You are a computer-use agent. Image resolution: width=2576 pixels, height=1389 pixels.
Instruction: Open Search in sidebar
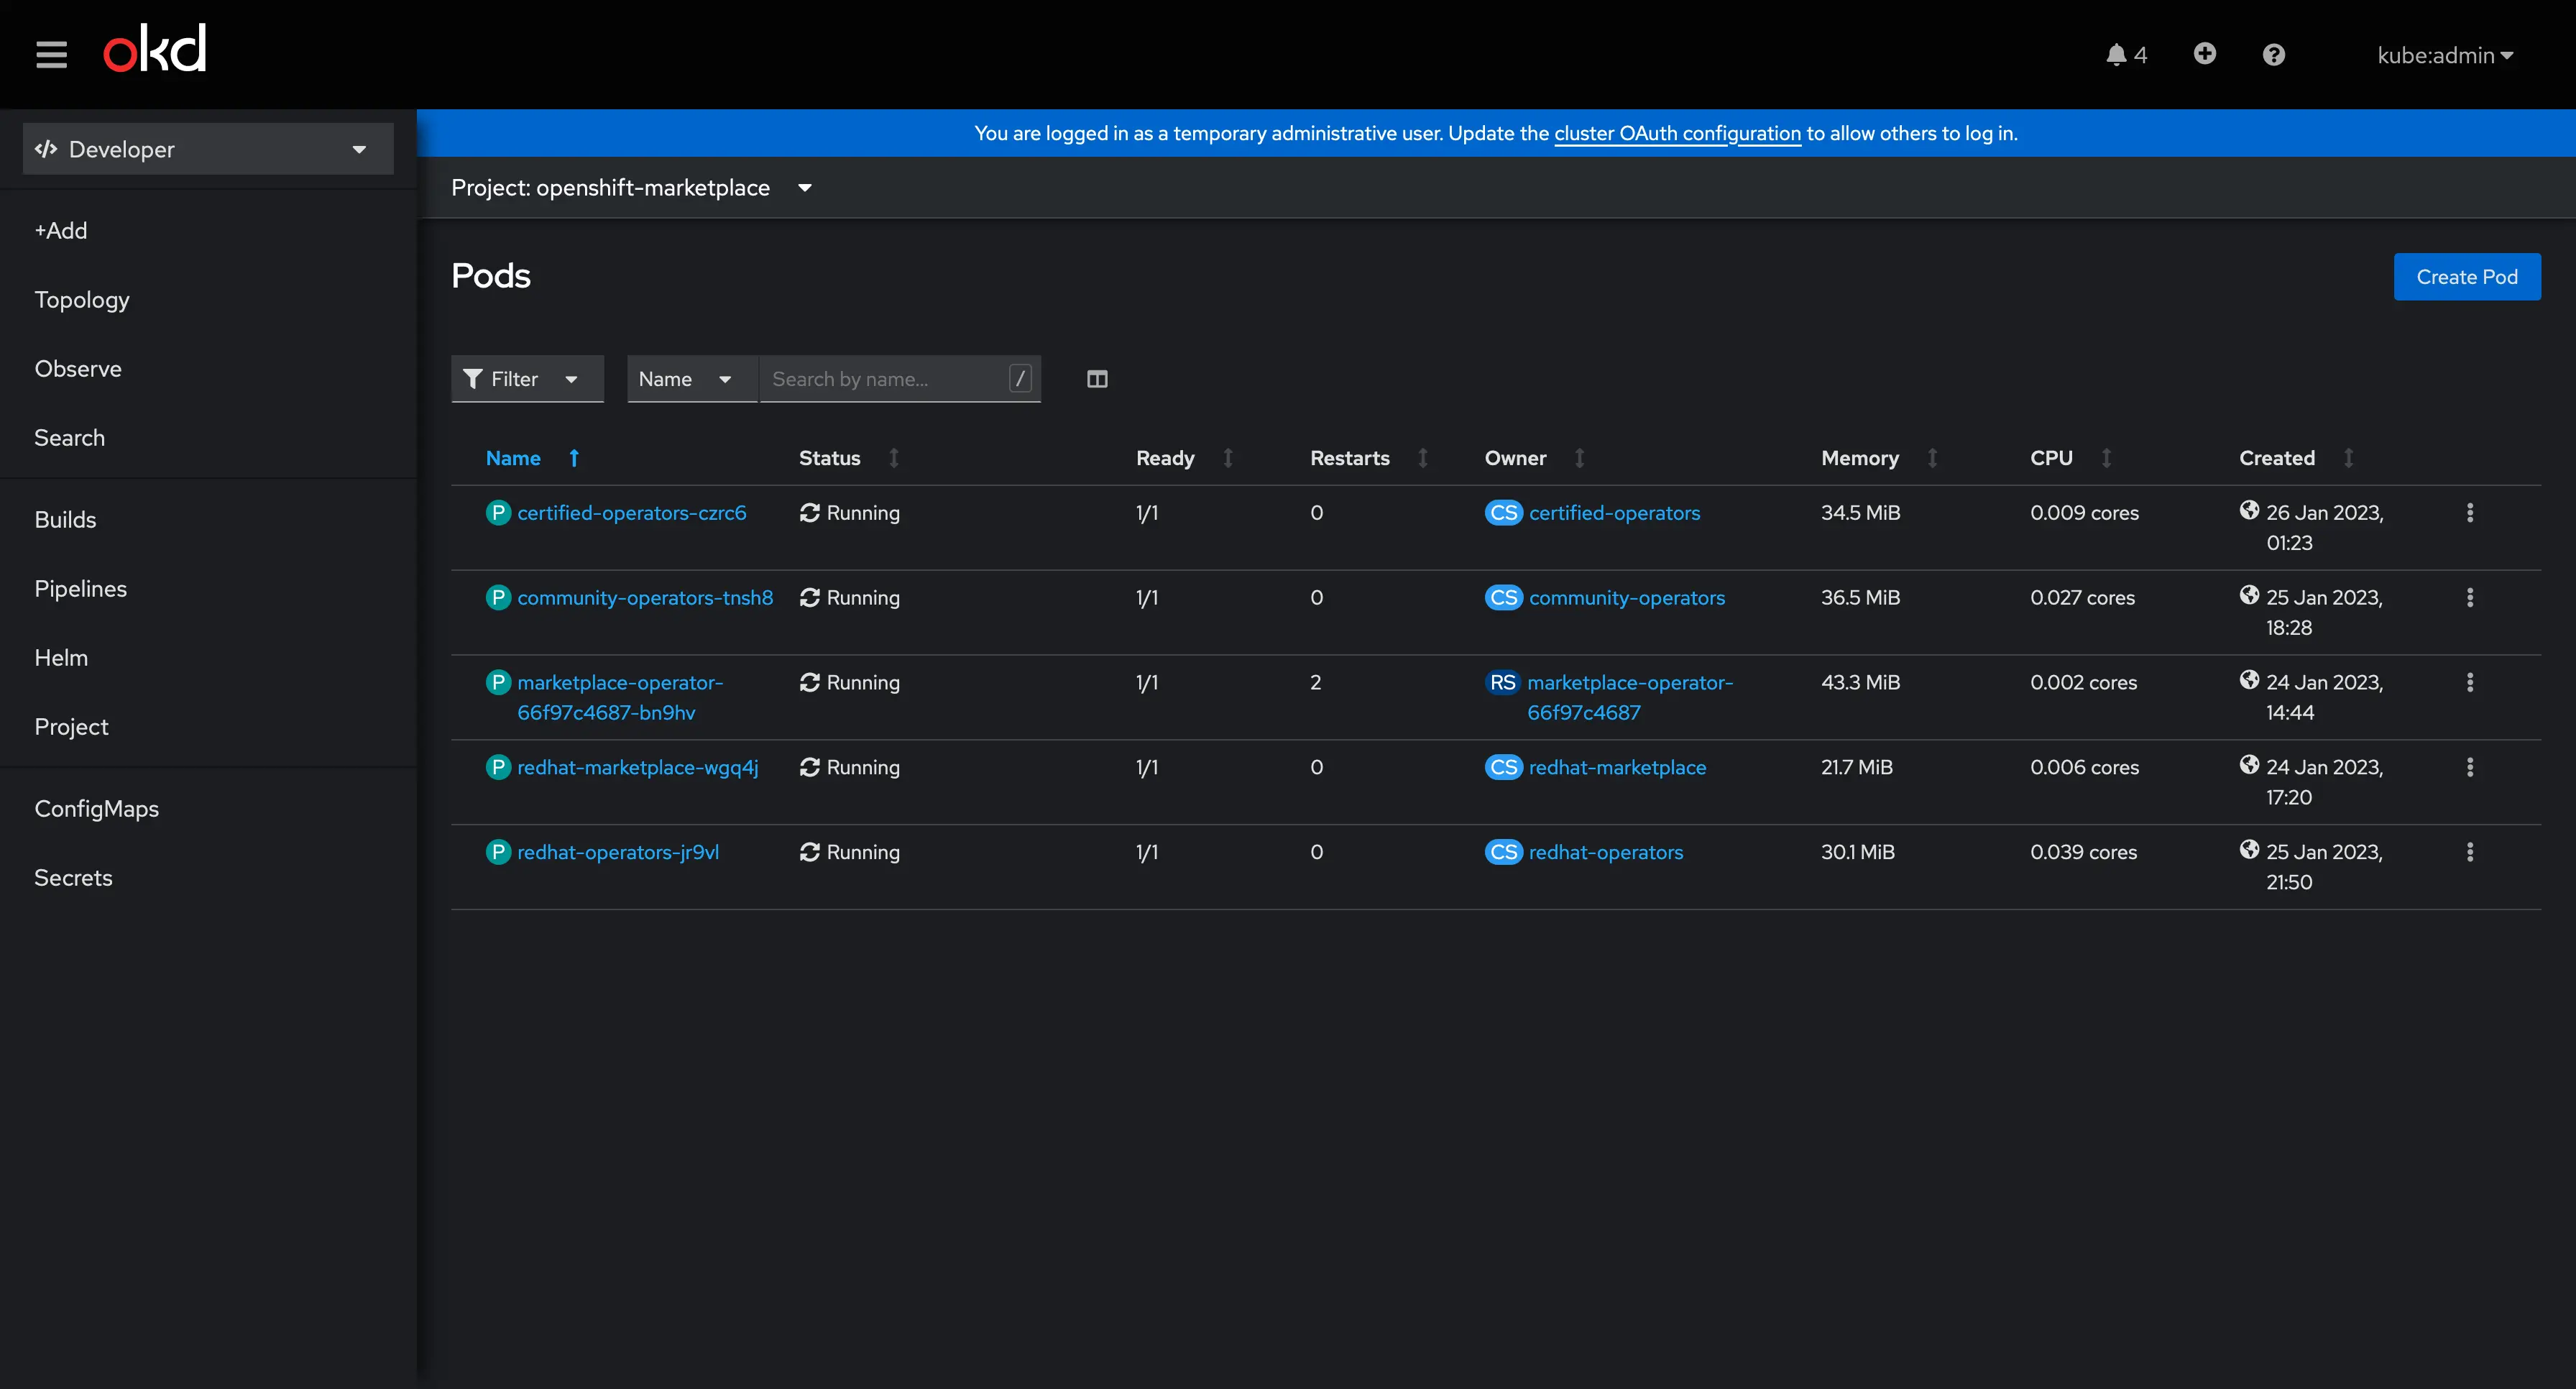69,437
